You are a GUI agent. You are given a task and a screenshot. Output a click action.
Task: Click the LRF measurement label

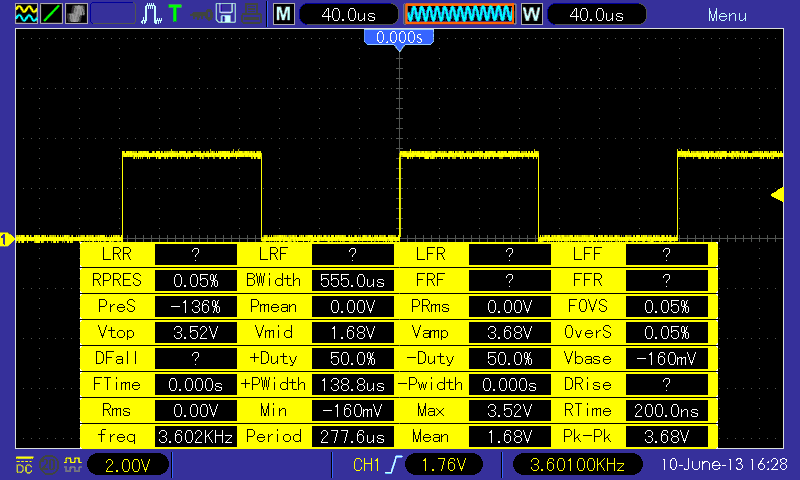(x=273, y=254)
